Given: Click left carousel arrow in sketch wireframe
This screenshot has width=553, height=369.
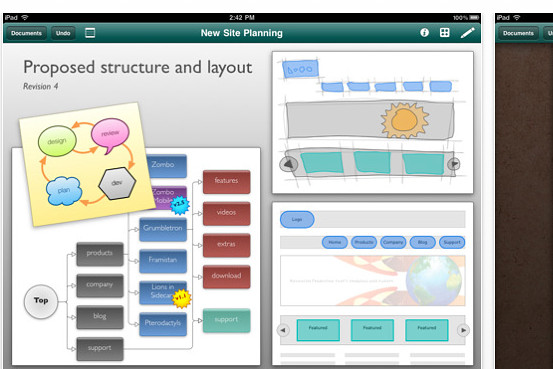Looking at the screenshot, I should 289,164.
